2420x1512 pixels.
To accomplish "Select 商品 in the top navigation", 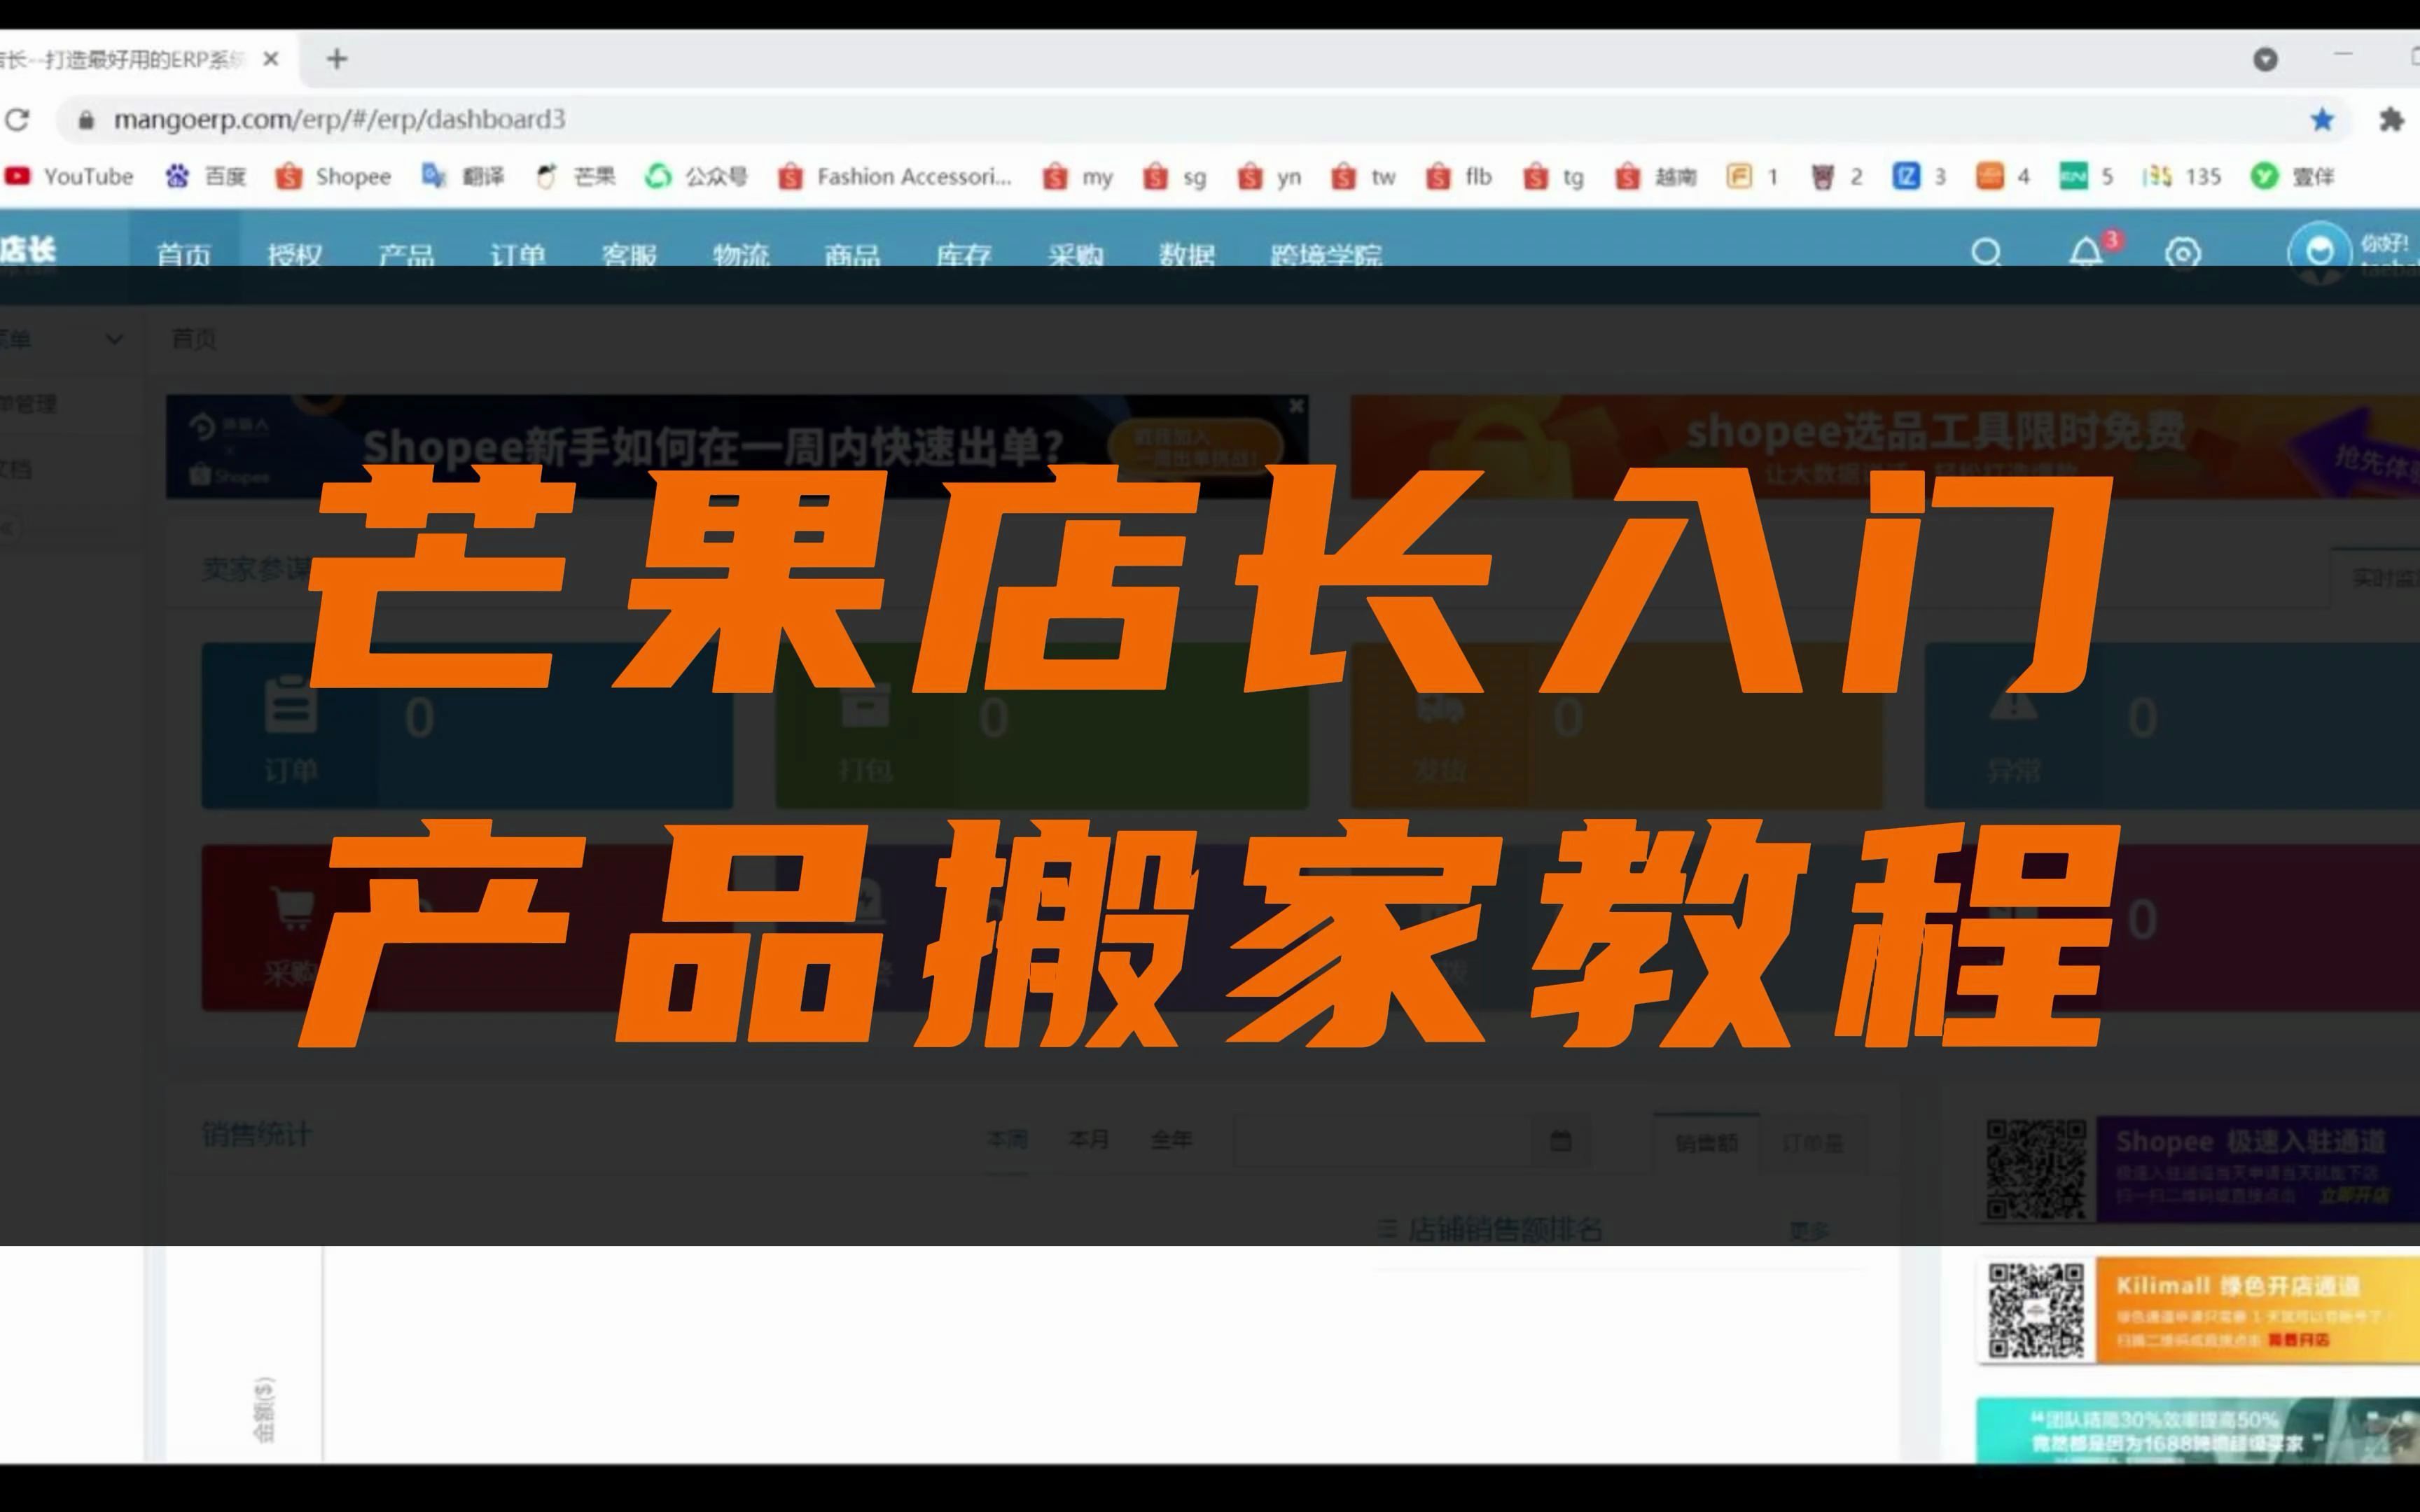I will 852,255.
